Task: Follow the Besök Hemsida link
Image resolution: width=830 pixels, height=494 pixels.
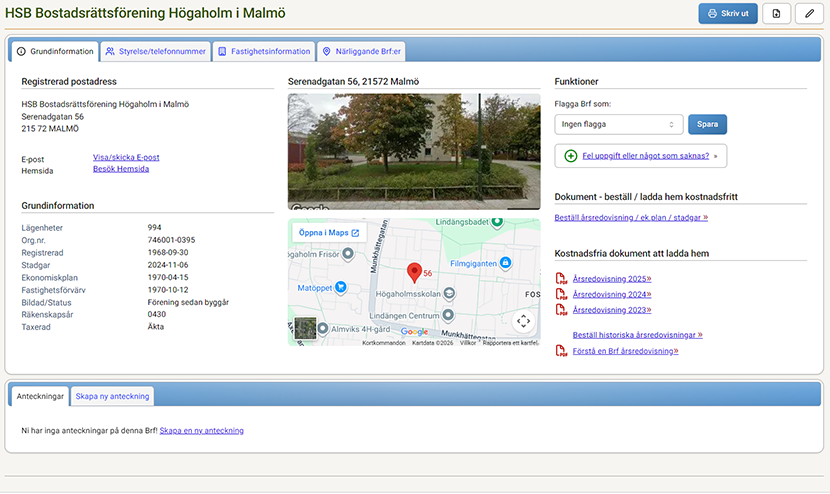Action: pos(121,169)
